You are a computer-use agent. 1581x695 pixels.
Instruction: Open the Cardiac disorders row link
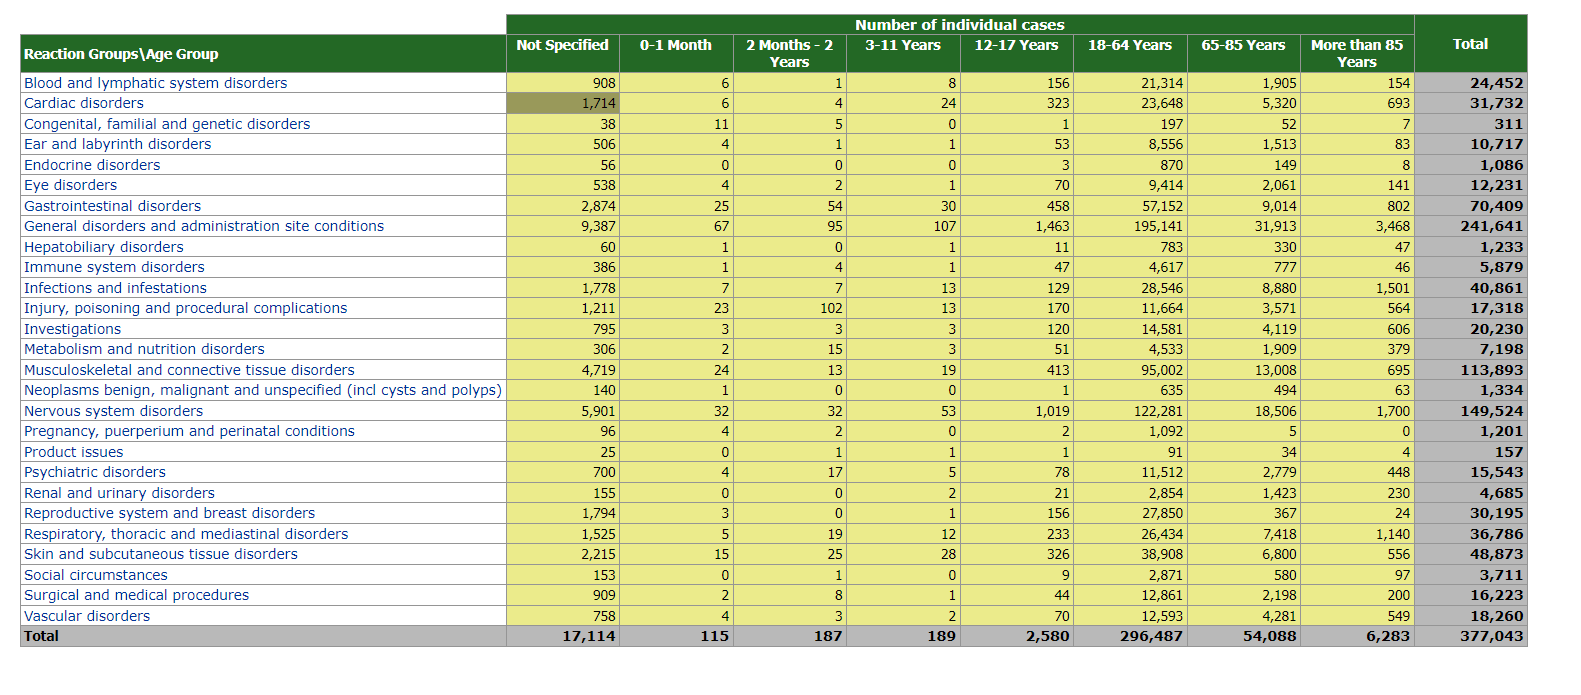point(84,103)
